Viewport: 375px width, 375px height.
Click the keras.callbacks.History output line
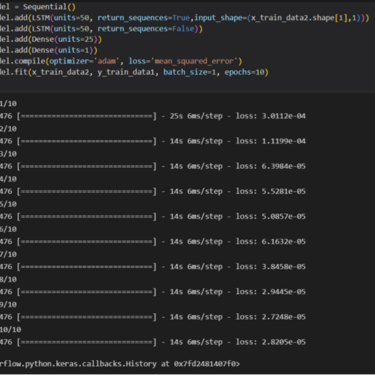(120, 364)
